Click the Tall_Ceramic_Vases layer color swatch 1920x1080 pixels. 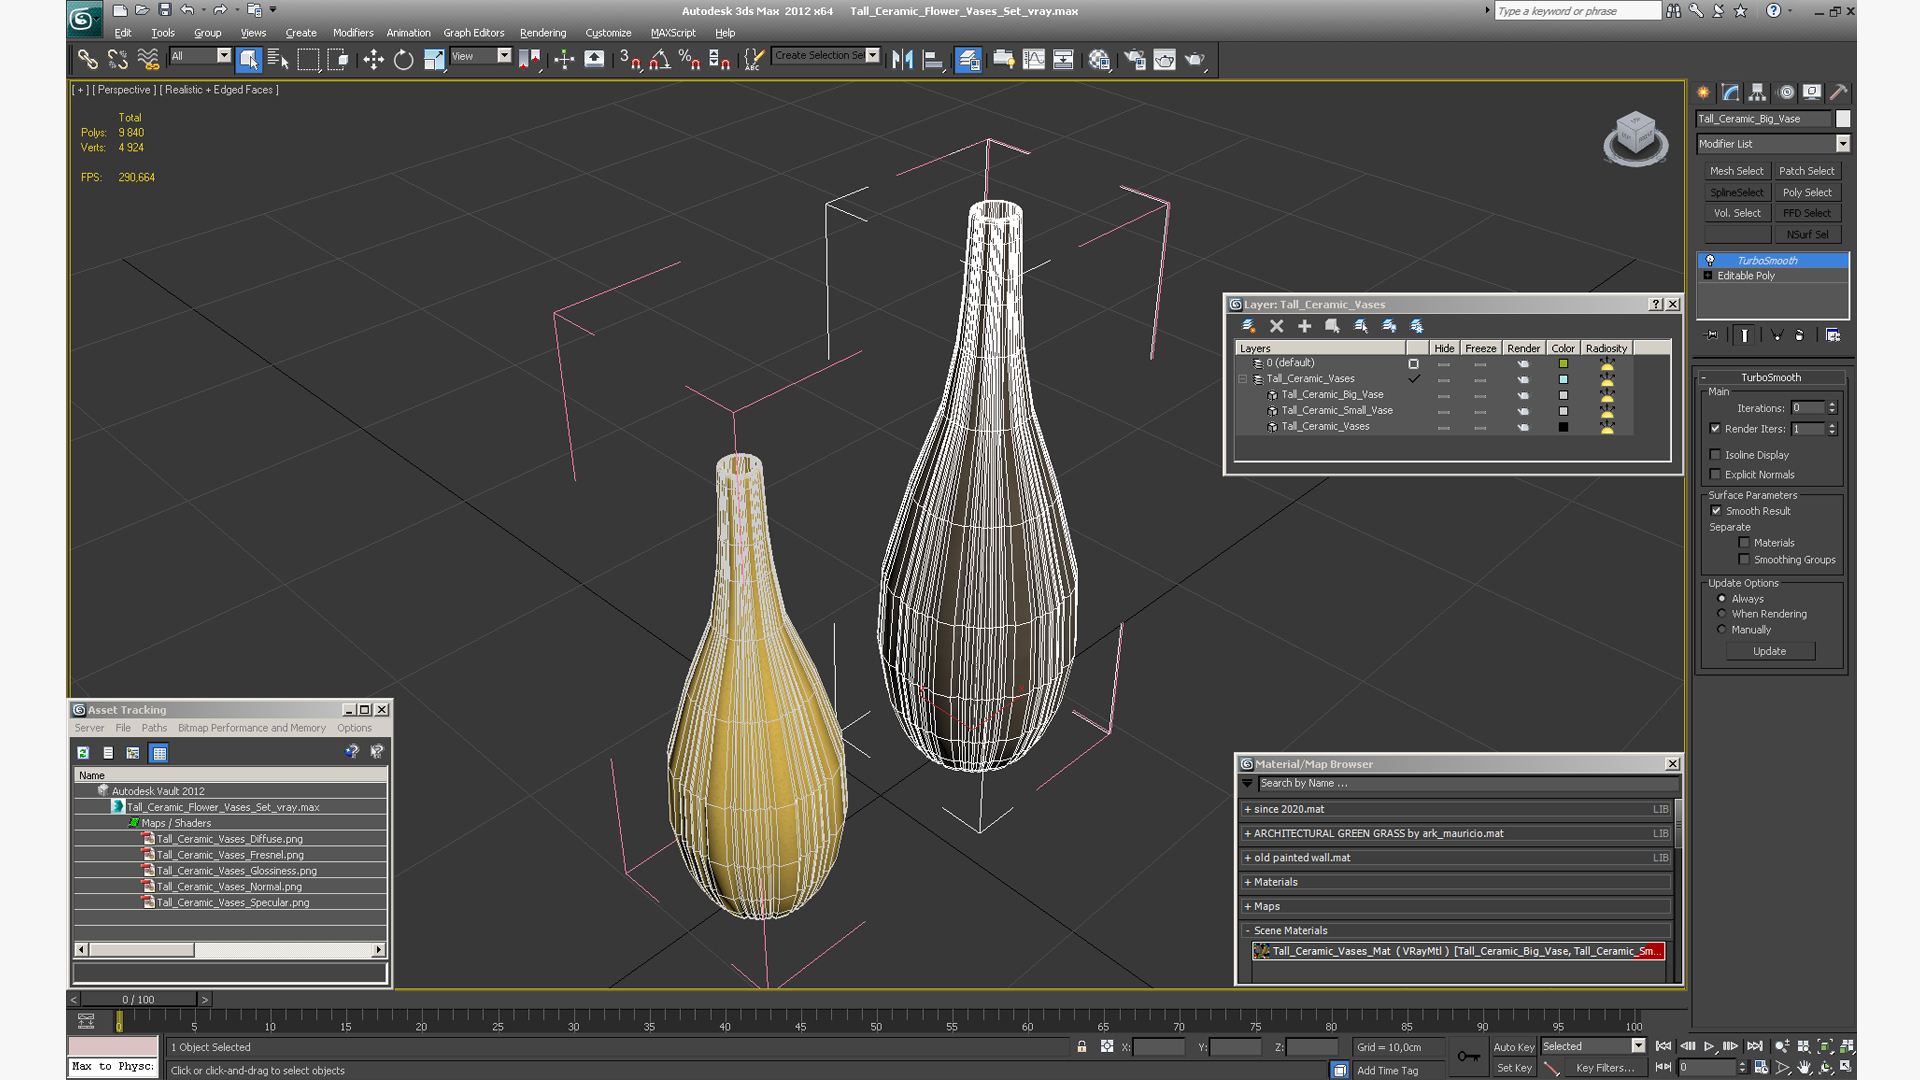pos(1563,379)
